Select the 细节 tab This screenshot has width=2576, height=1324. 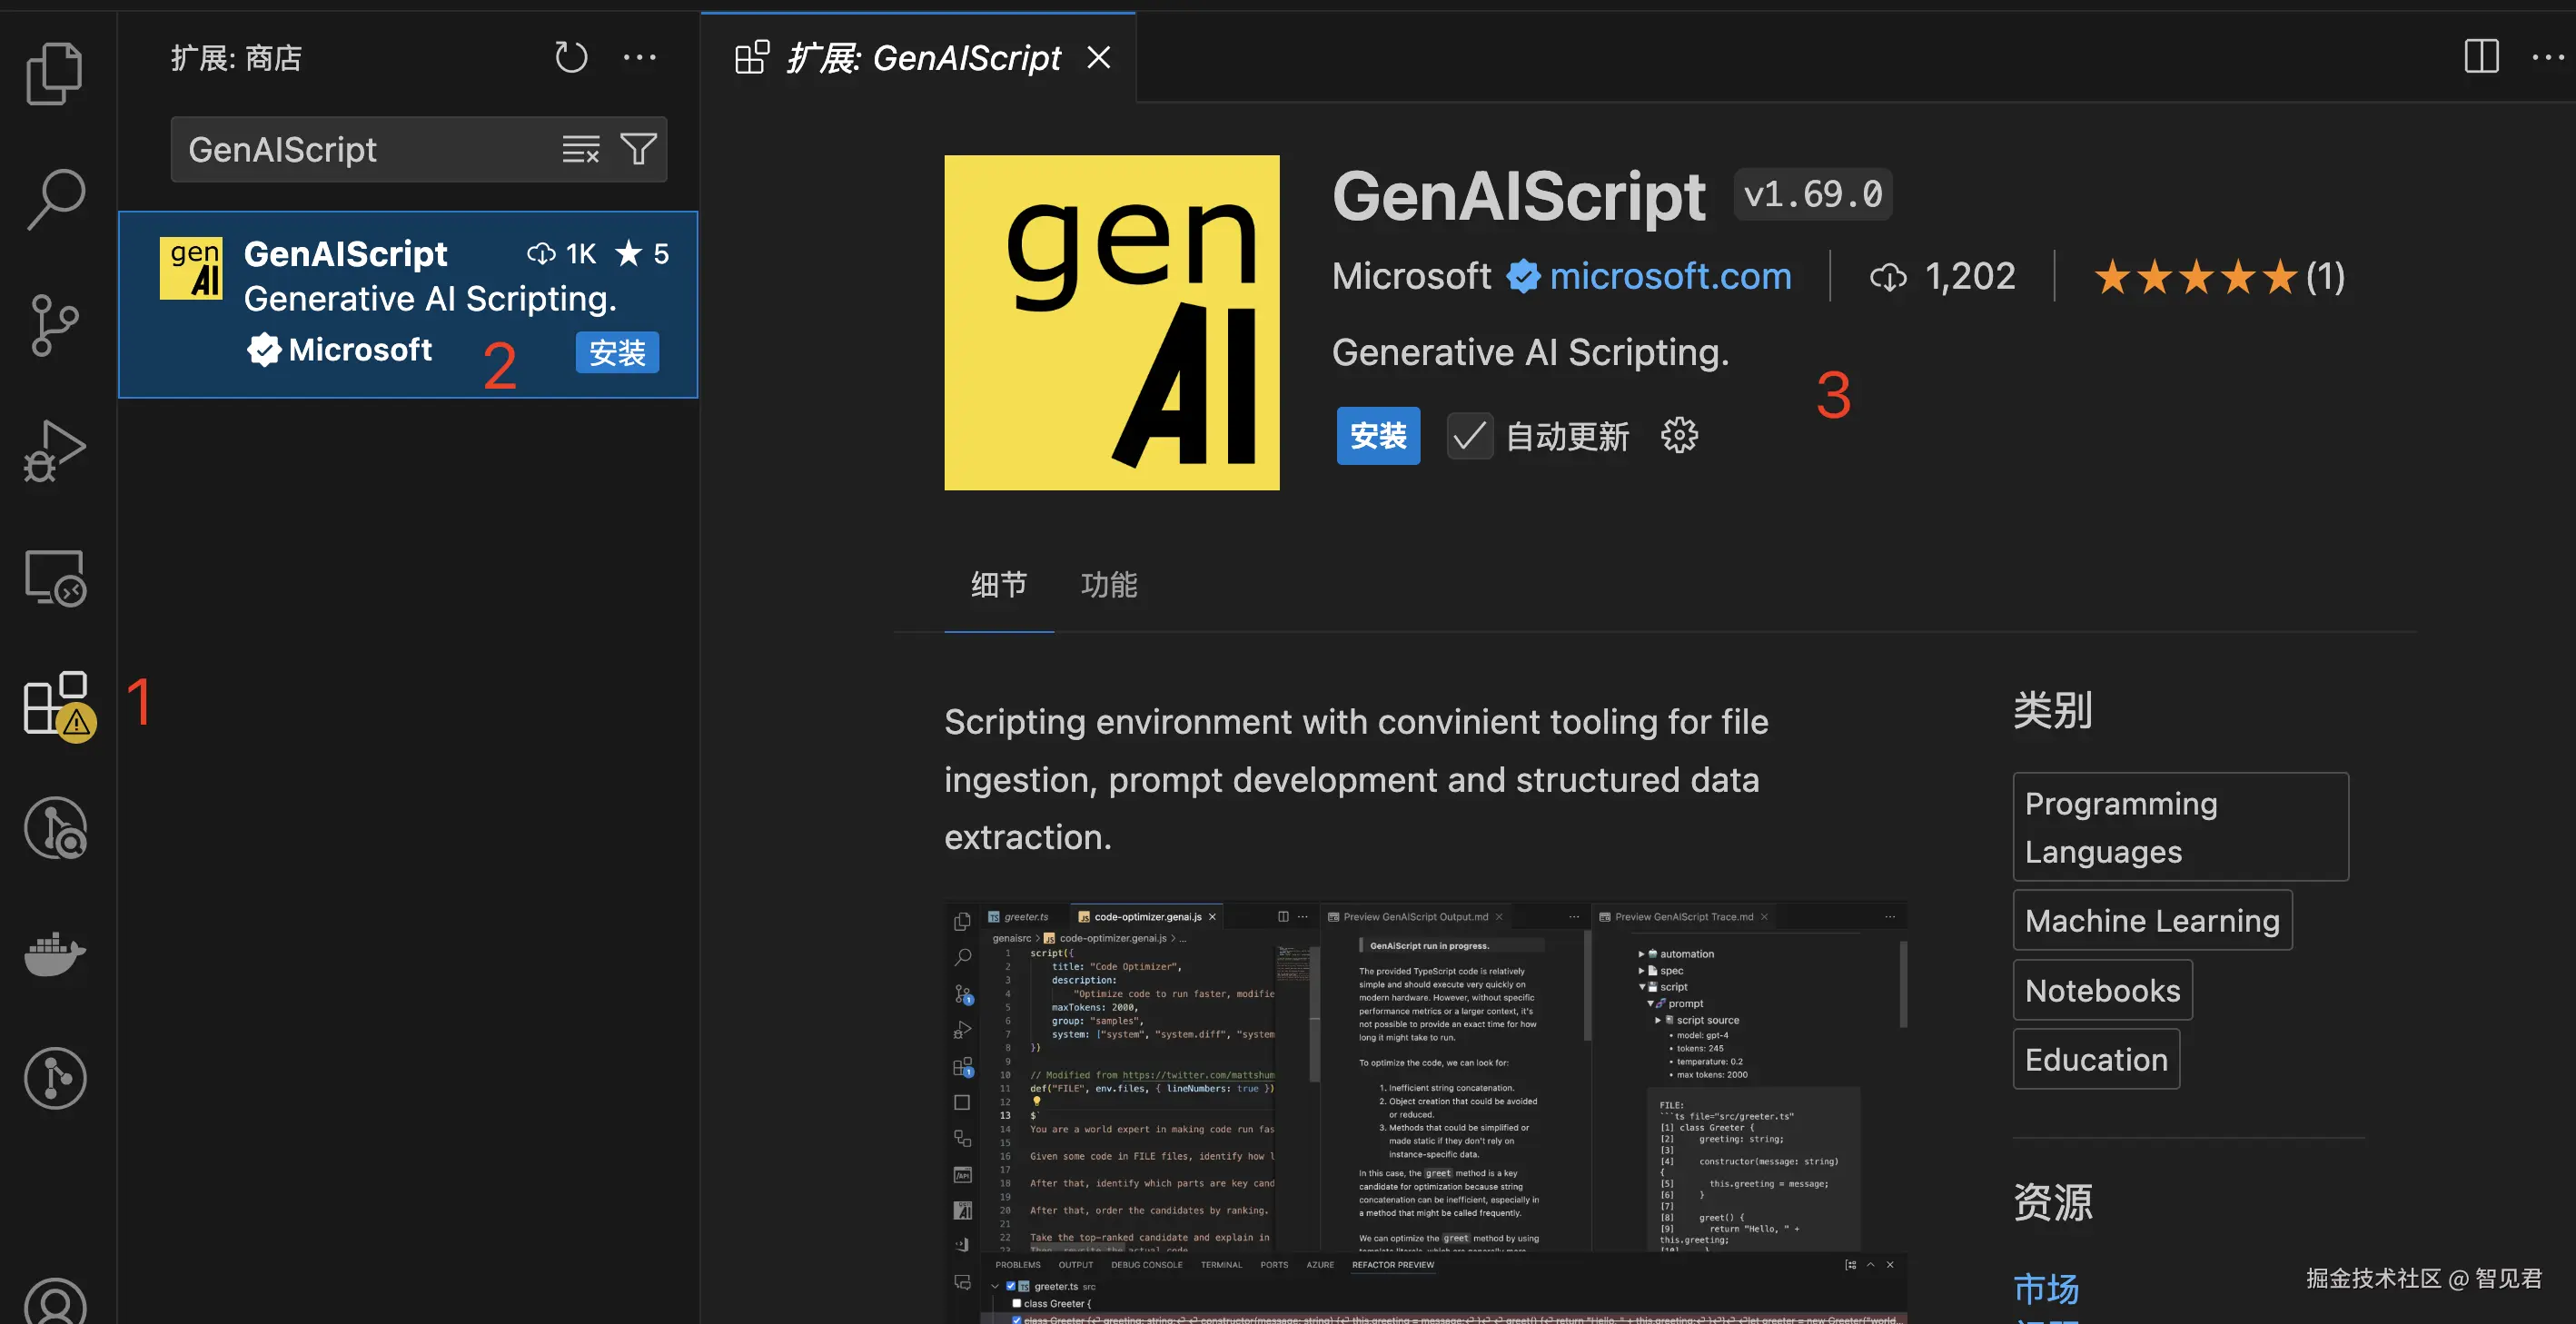(x=998, y=585)
